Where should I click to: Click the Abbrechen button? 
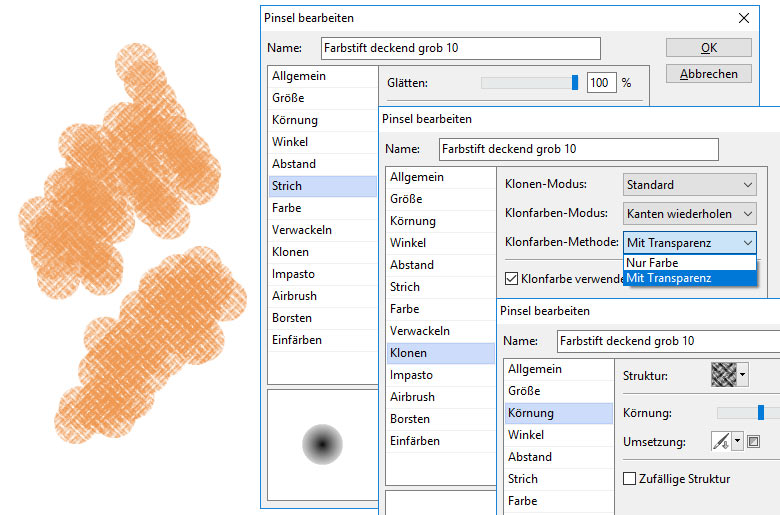coord(708,74)
